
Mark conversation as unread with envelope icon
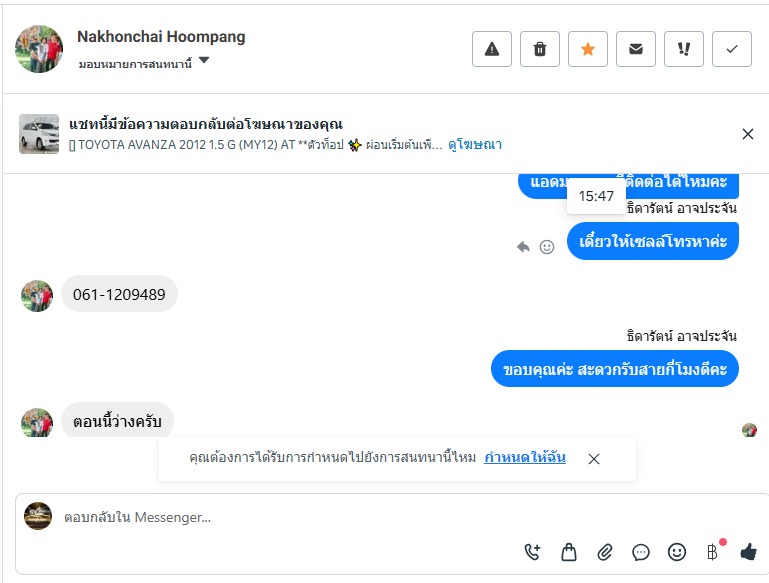[636, 49]
